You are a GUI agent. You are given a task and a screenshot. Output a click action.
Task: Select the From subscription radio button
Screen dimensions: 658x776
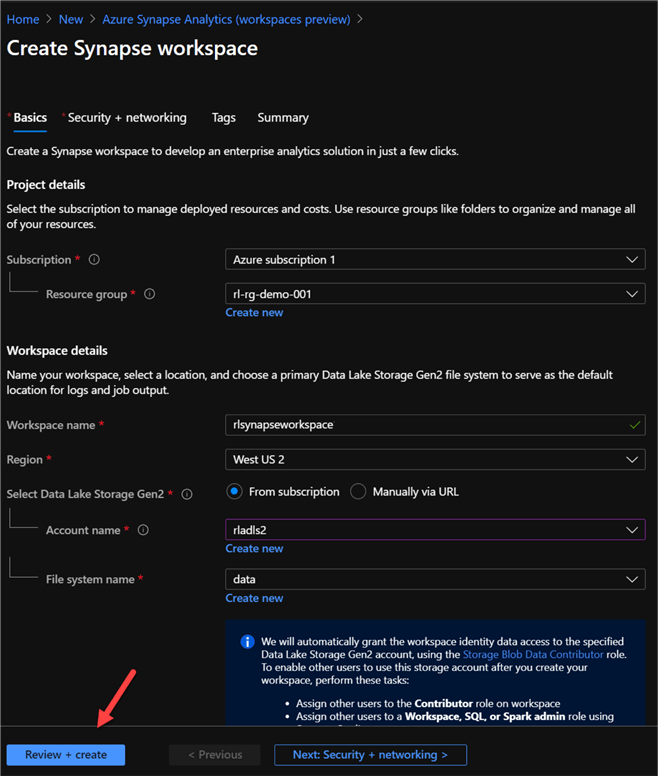point(234,491)
